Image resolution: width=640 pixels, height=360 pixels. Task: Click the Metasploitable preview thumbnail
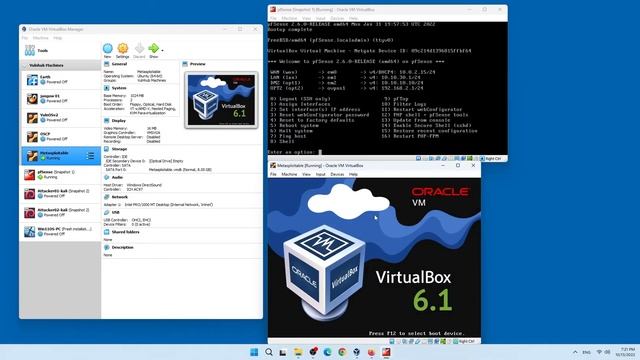coord(221,100)
